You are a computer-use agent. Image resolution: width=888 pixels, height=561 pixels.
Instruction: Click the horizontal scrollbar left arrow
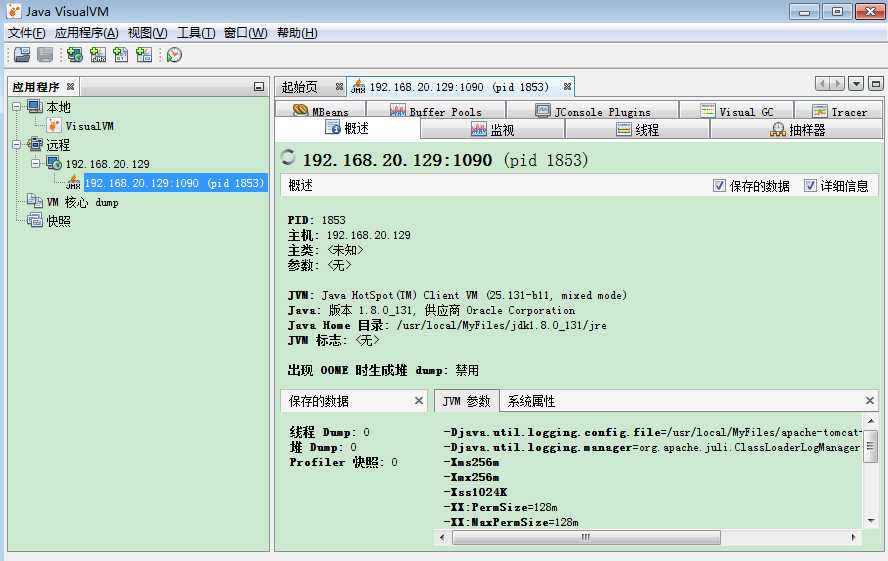pos(442,537)
